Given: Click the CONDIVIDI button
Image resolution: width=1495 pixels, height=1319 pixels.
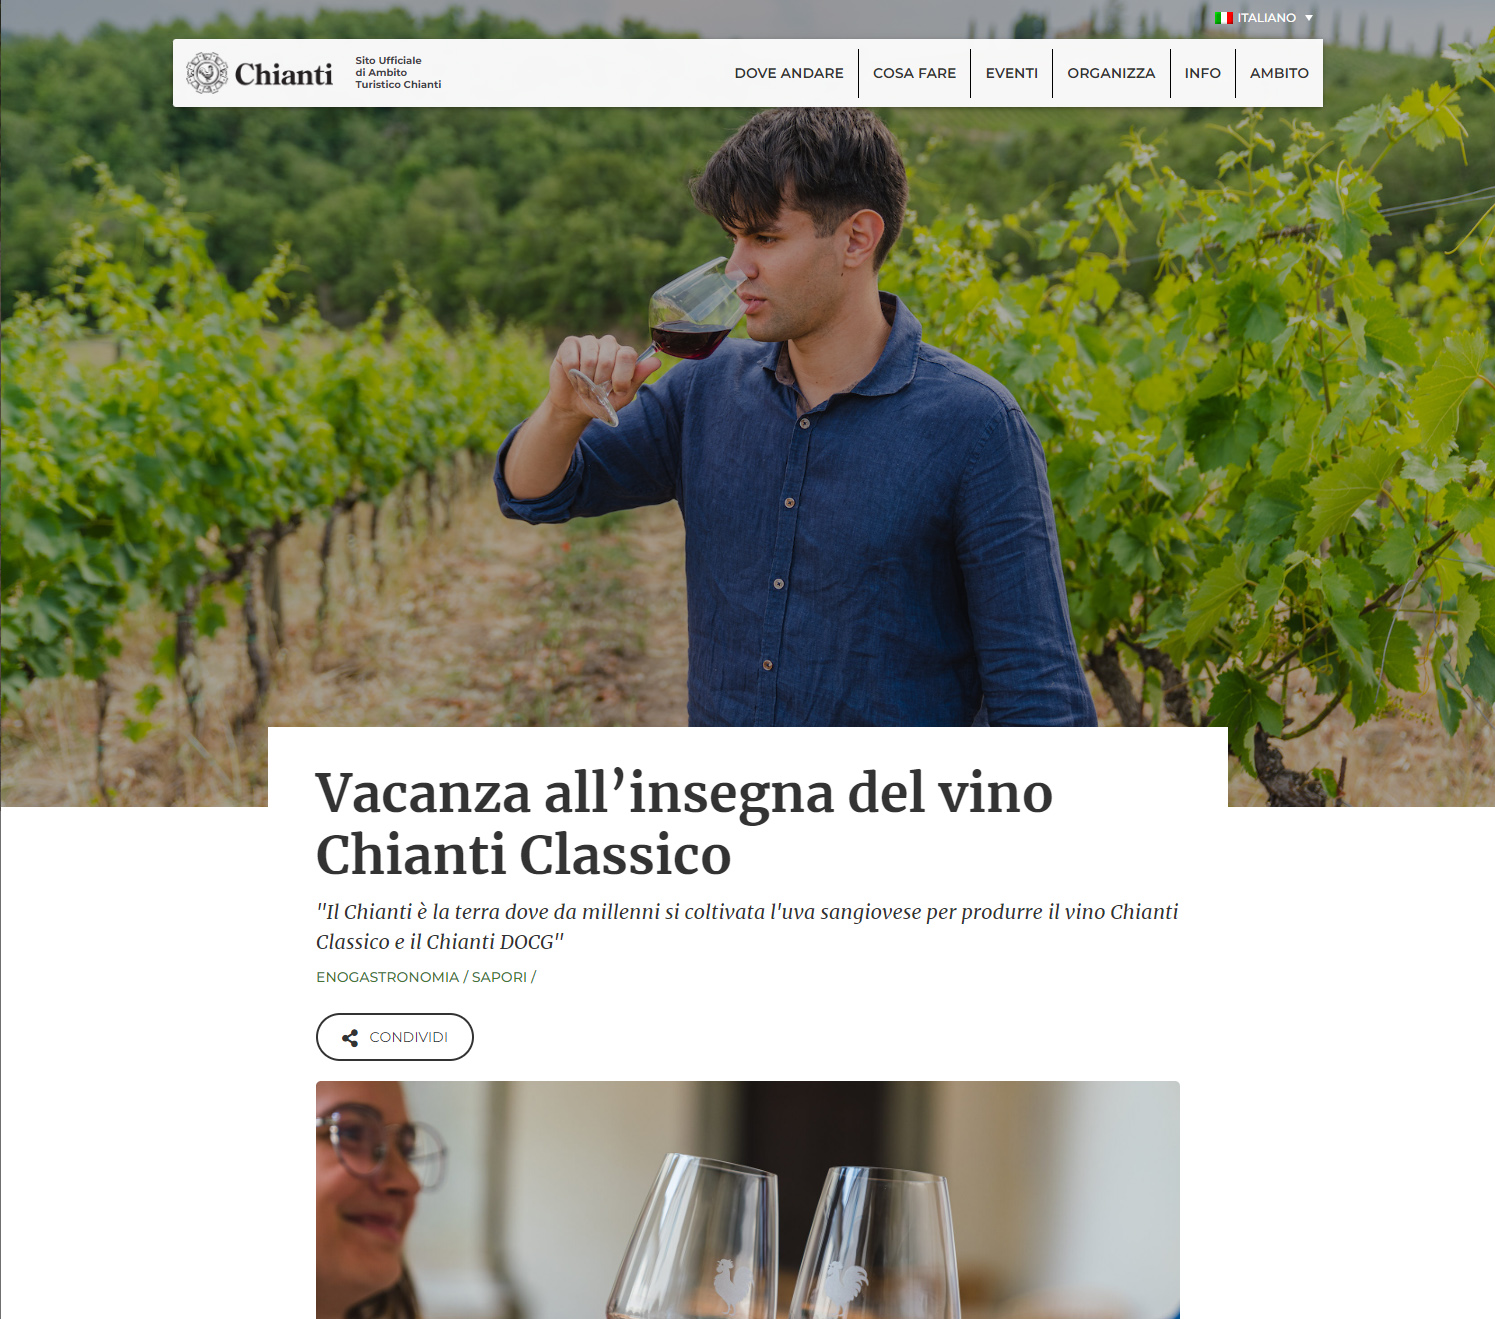Looking at the screenshot, I should [x=395, y=1037].
